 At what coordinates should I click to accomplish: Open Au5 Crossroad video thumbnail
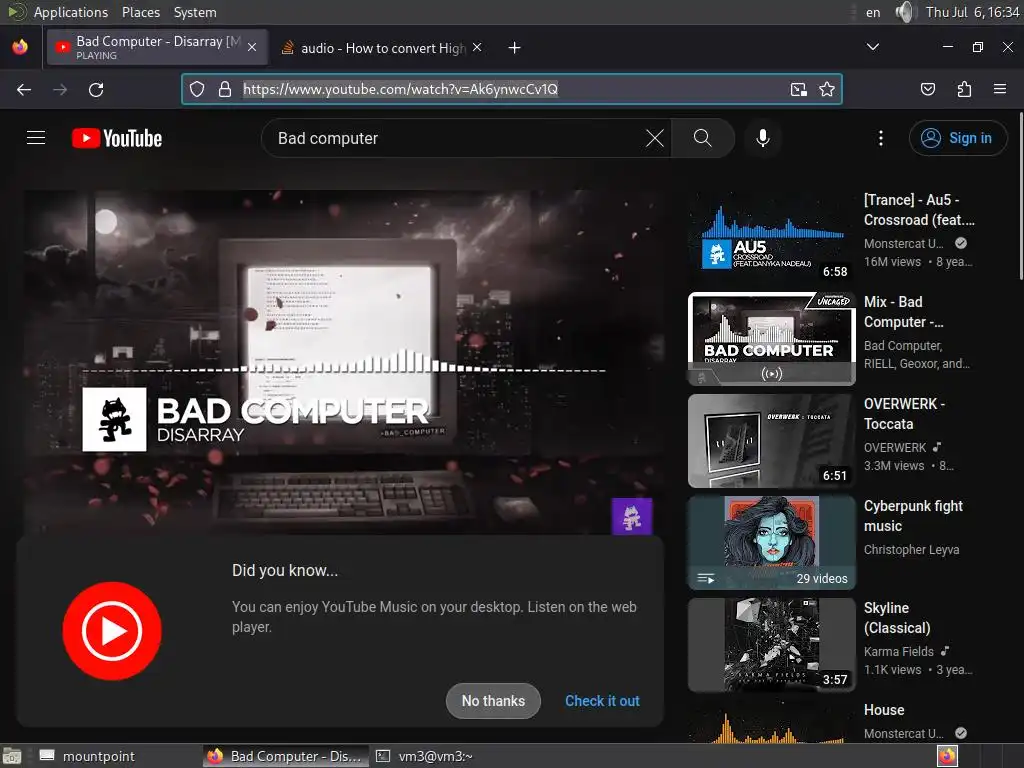click(771, 236)
